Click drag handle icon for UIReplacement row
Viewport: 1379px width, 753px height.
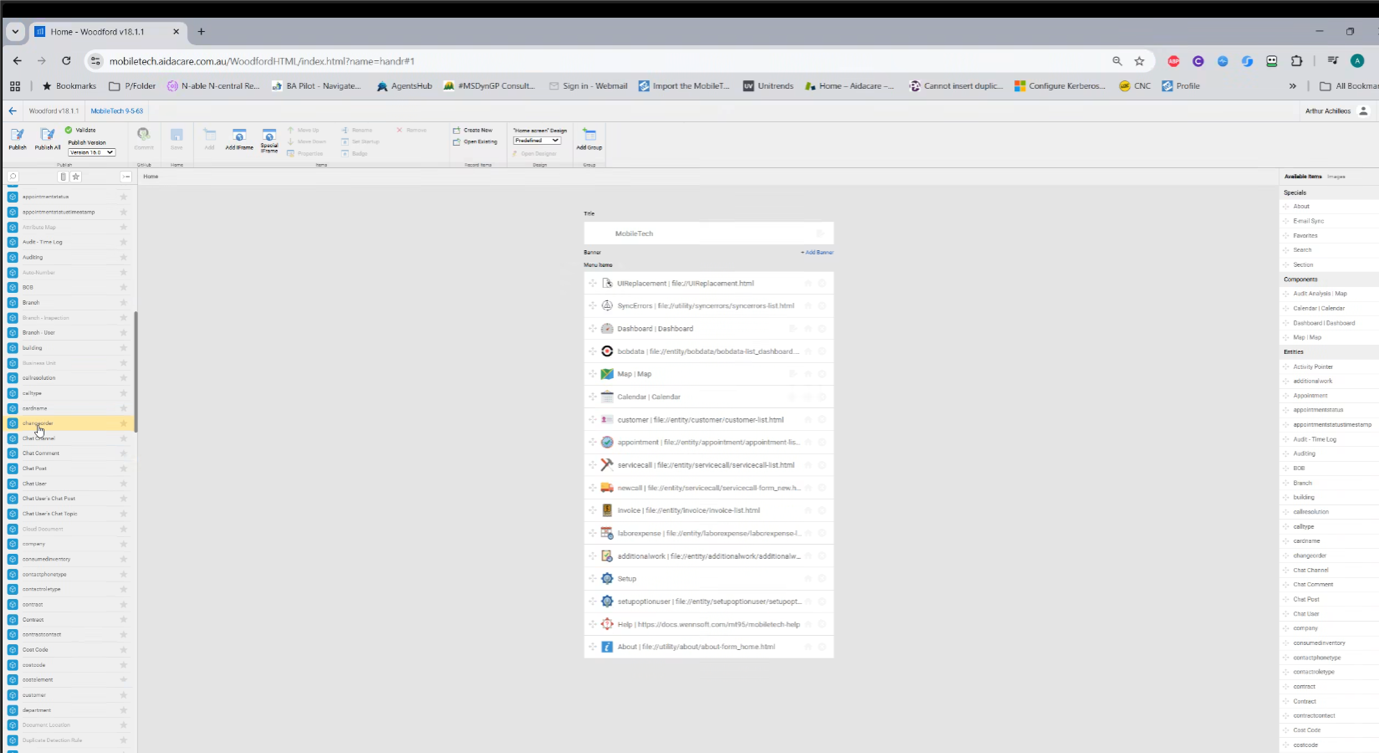pos(593,283)
